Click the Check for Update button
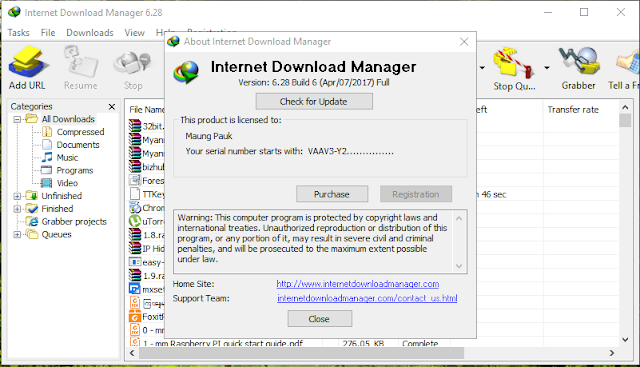Image resolution: width=640 pixels, height=367 pixels. pos(314,102)
